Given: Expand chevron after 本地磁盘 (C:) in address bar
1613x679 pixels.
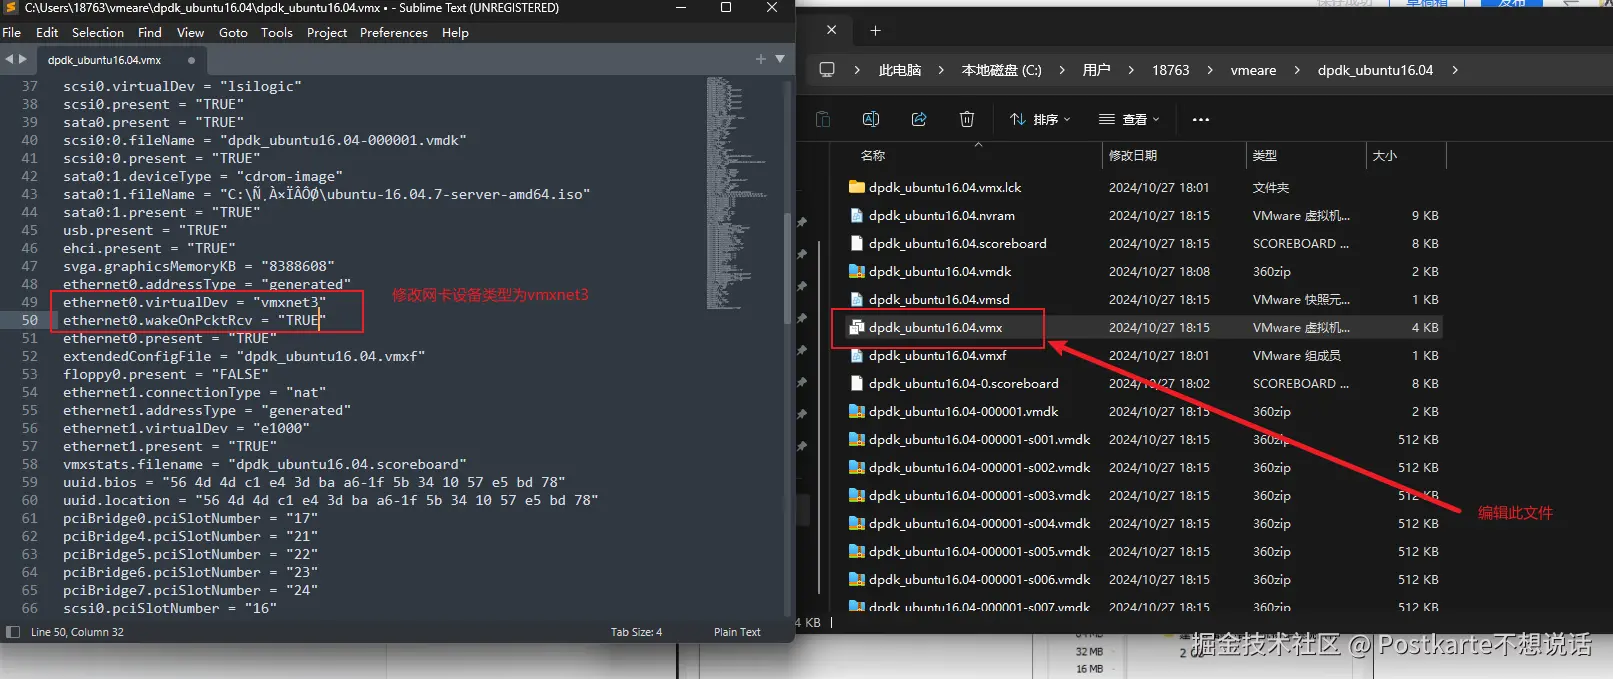Looking at the screenshot, I should (x=1062, y=70).
